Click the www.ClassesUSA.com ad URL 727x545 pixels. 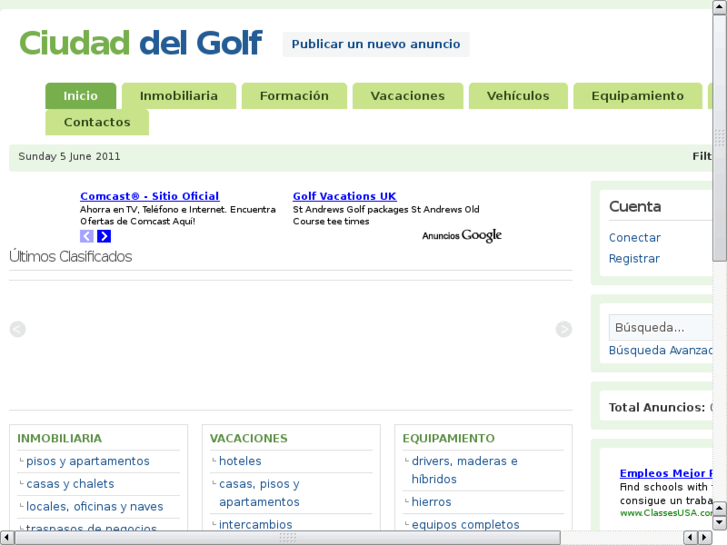click(666, 513)
